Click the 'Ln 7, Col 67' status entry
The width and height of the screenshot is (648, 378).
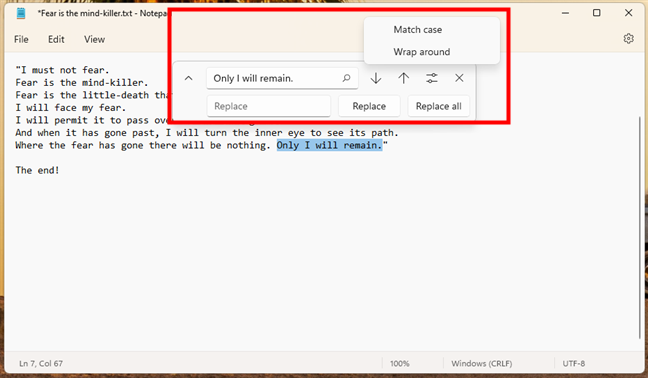[41, 364]
